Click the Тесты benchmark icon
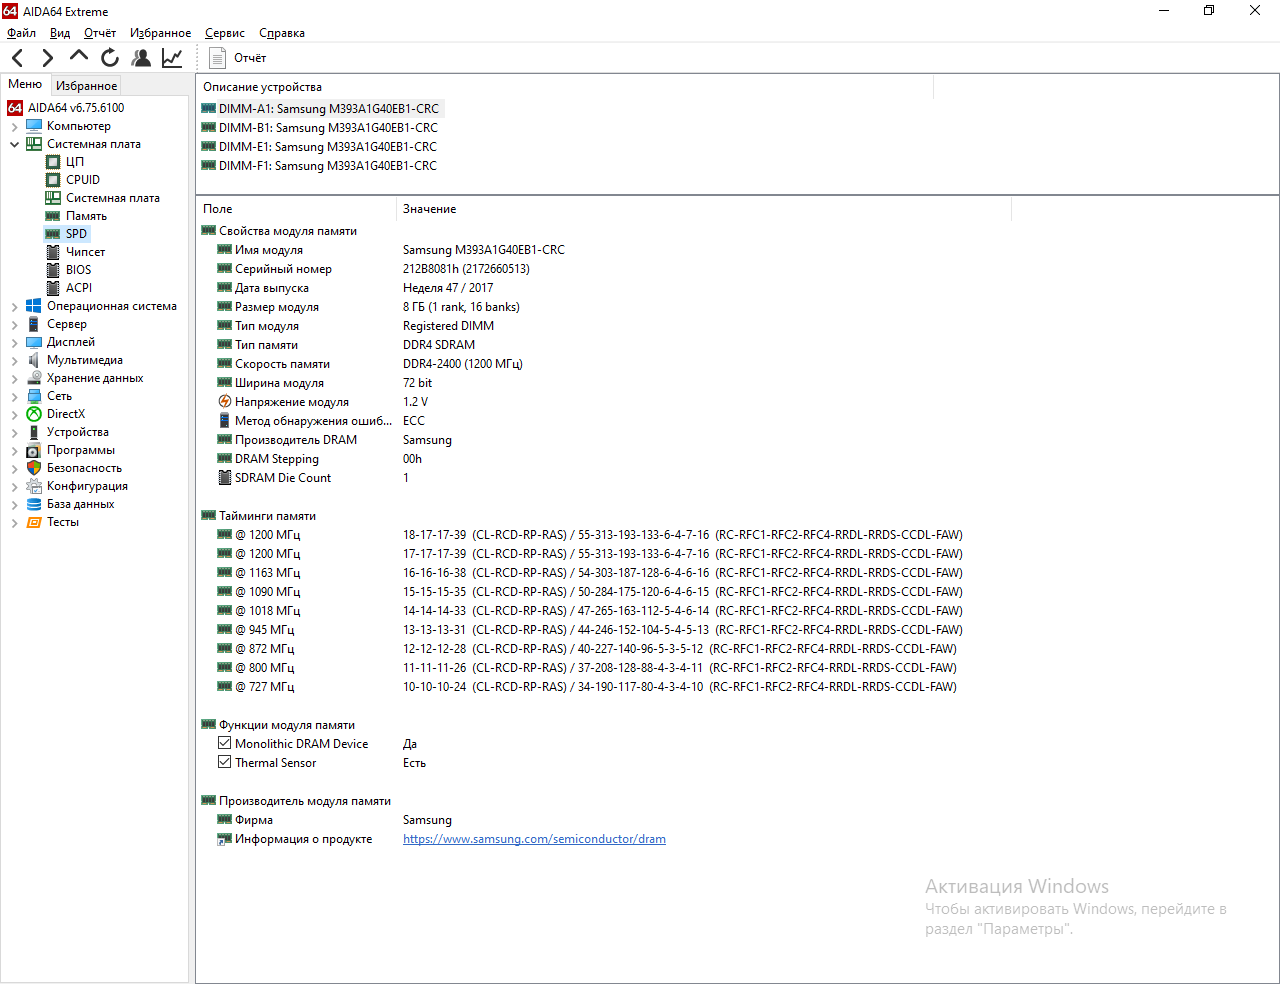 click(34, 522)
